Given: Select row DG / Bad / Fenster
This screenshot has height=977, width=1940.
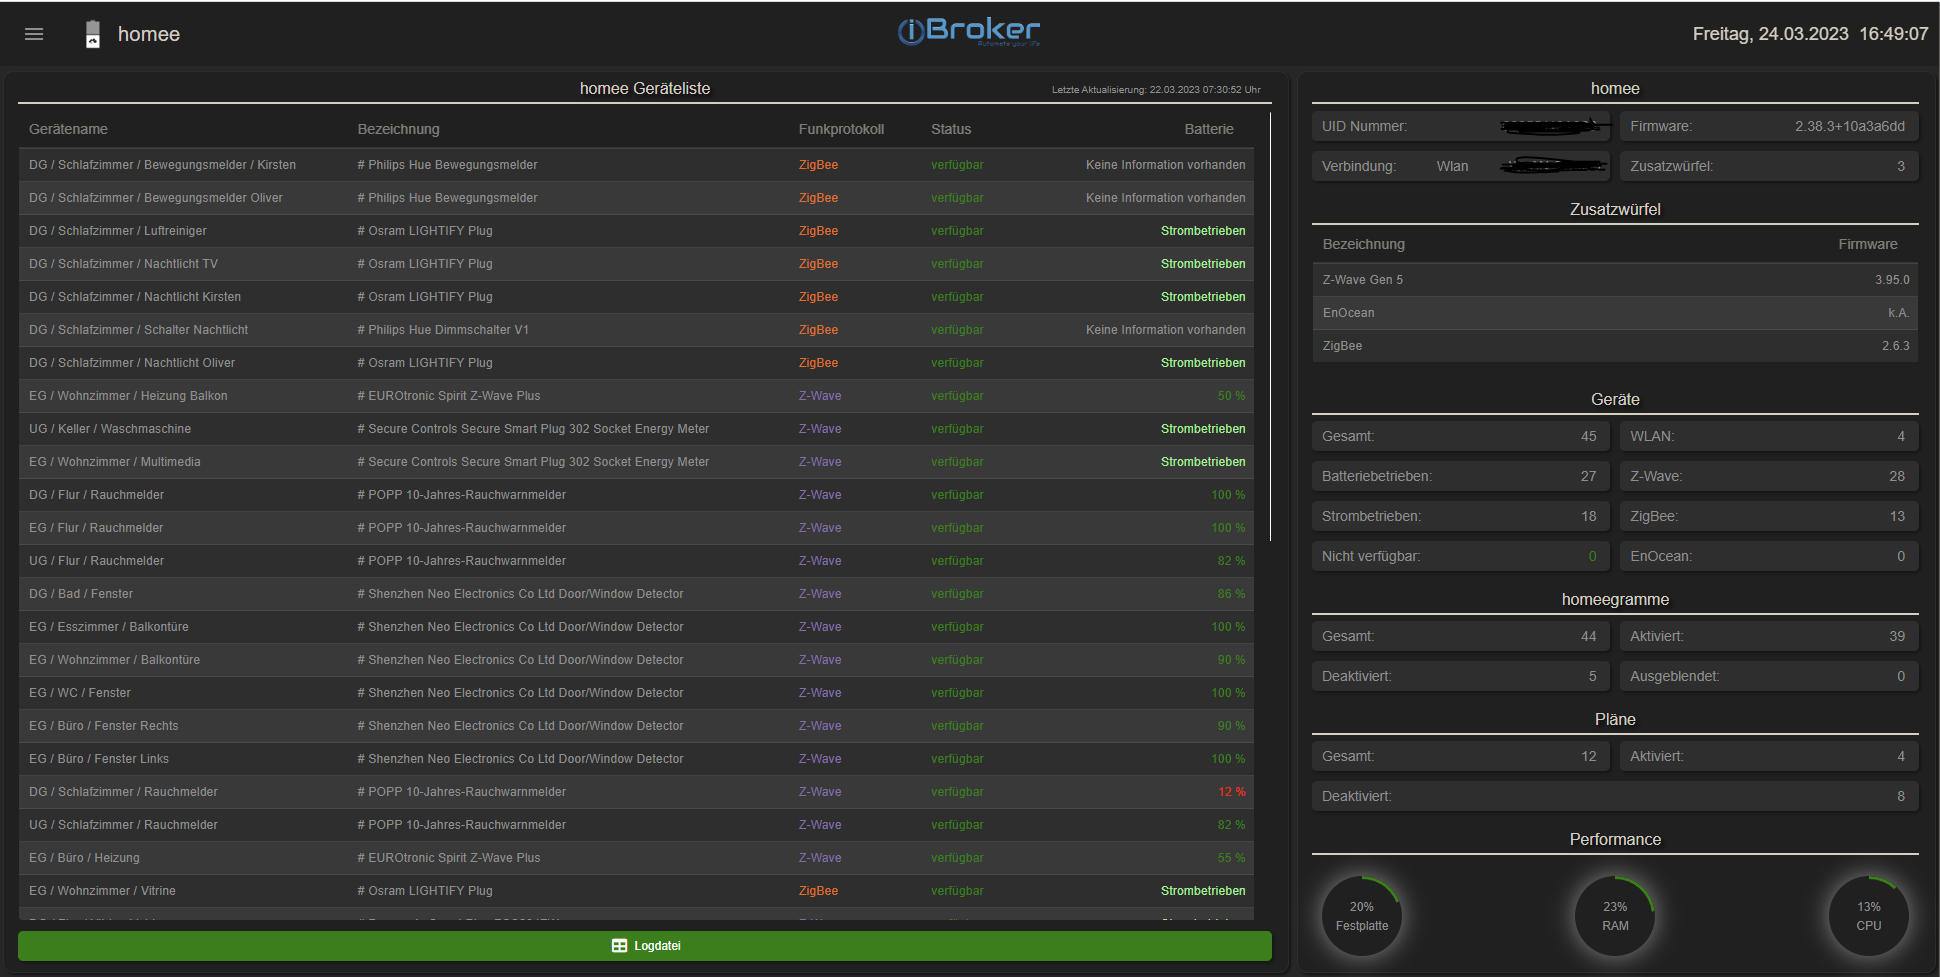Looking at the screenshot, I should pyautogui.click(x=636, y=594).
